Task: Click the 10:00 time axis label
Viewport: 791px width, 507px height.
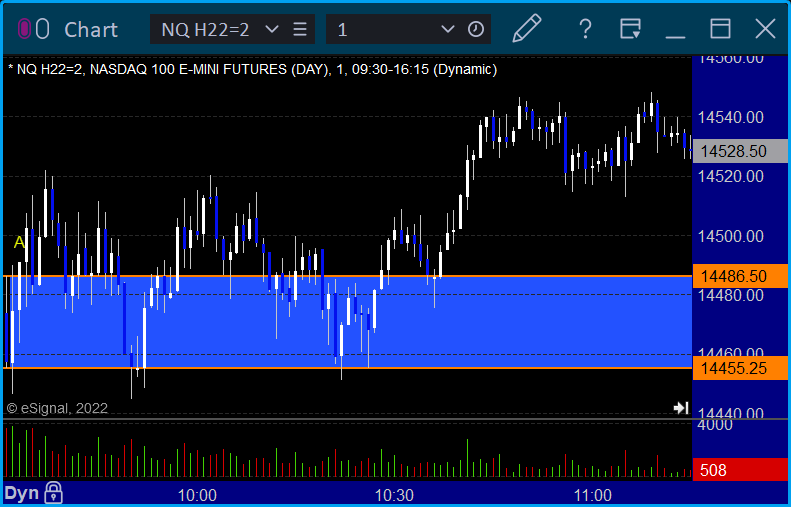Action: coord(197,495)
